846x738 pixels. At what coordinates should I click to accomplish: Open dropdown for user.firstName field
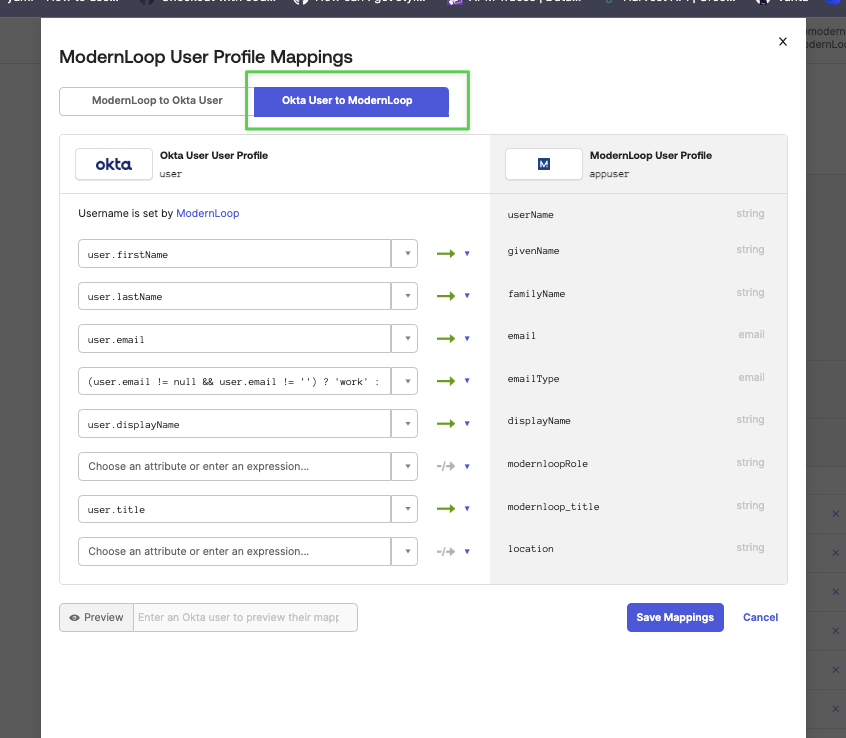click(x=404, y=254)
